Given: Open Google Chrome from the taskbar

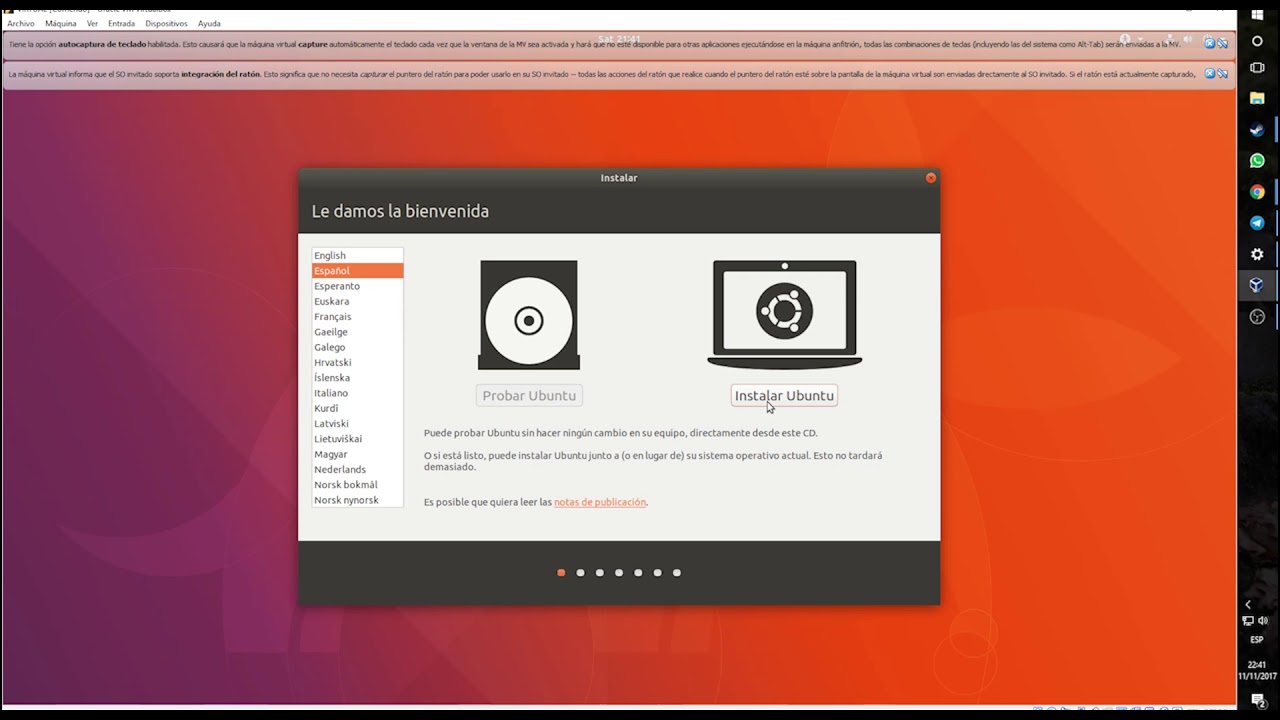Looking at the screenshot, I should coord(1257,192).
